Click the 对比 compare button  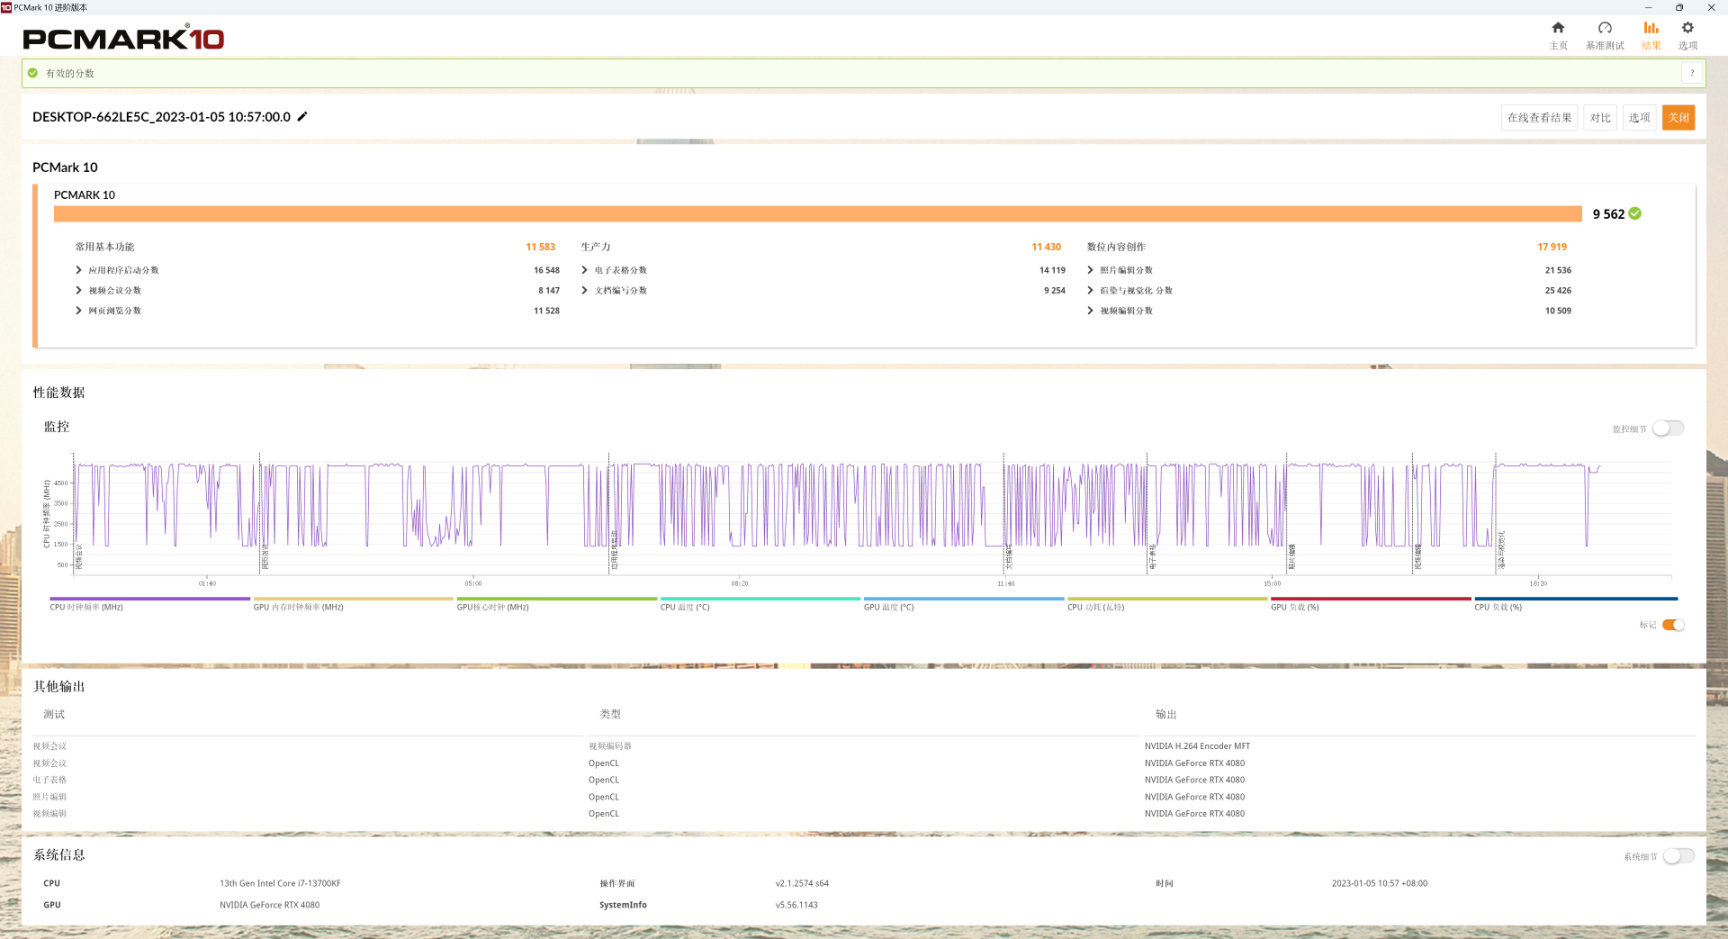[x=1600, y=118]
